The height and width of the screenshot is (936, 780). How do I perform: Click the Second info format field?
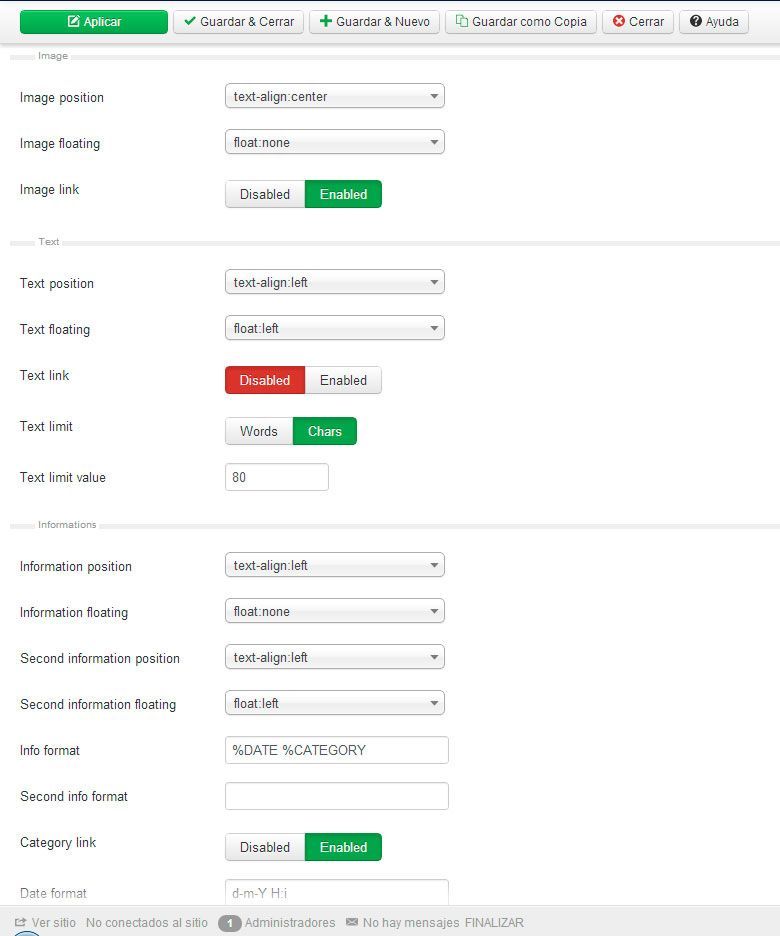337,796
